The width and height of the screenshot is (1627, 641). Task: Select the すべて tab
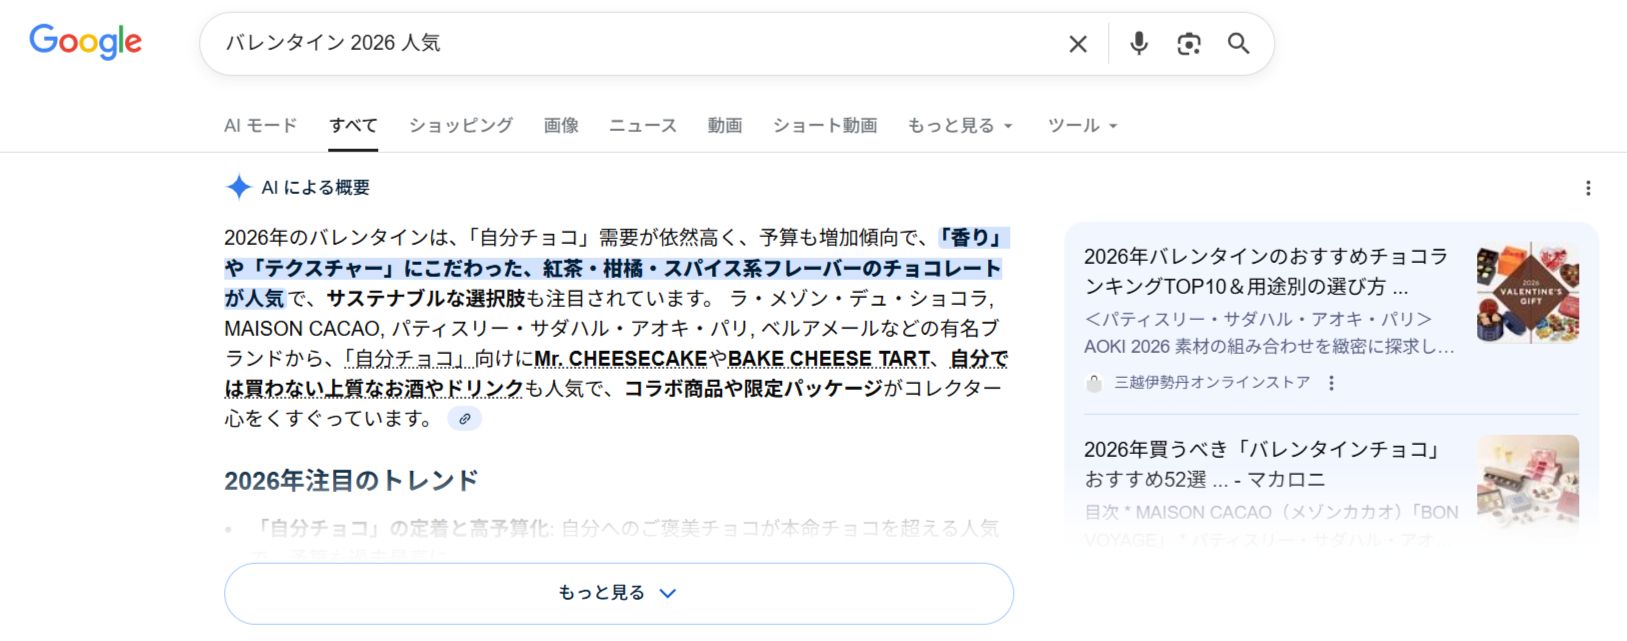353,126
